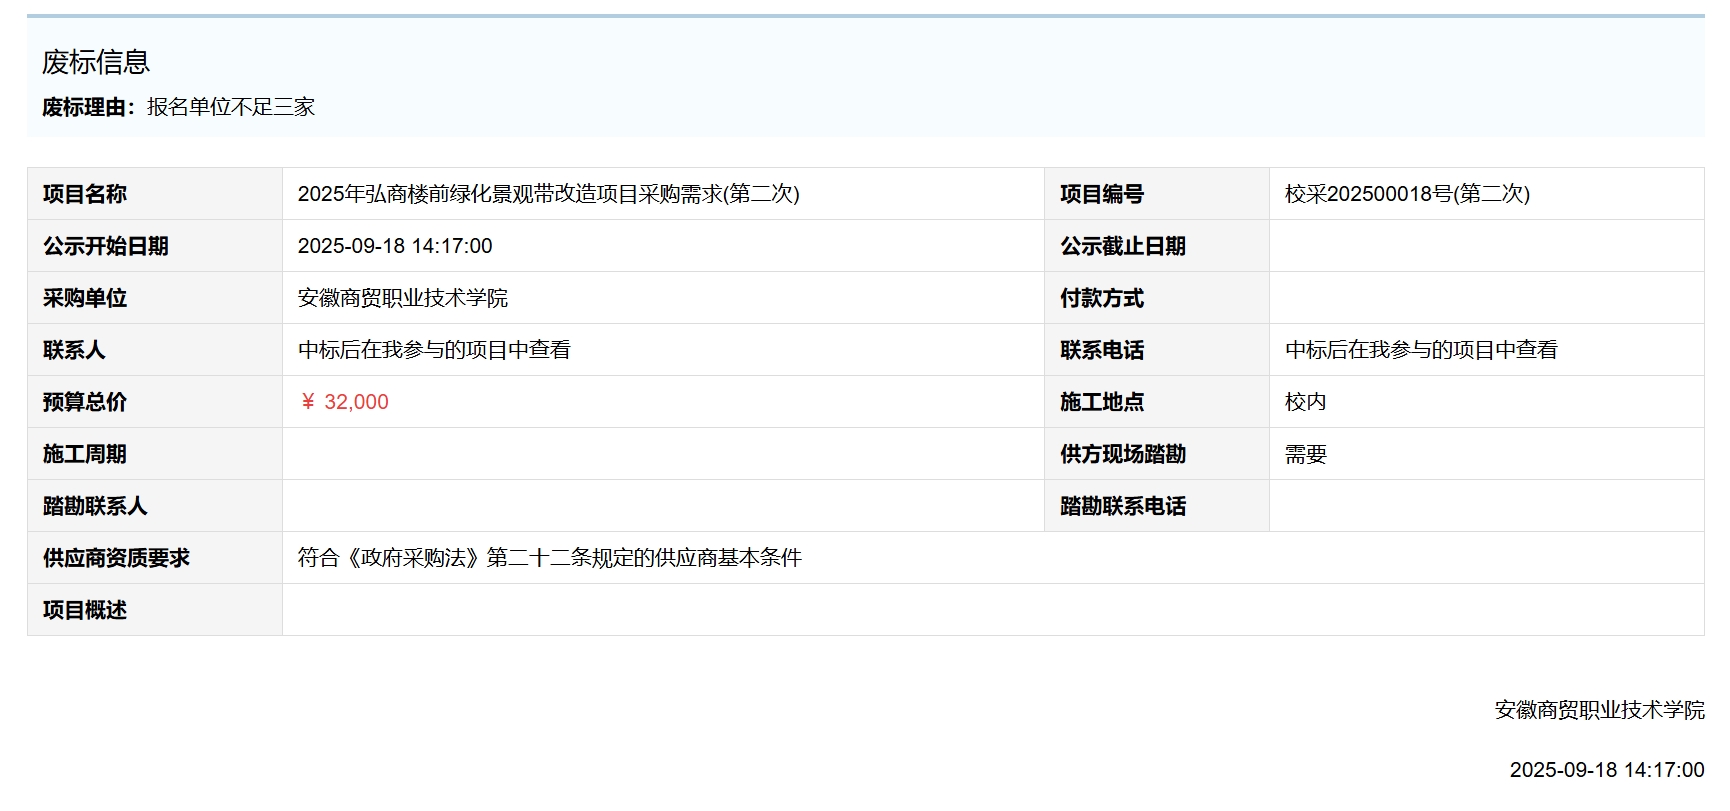Click the timestamp below the signature
The width and height of the screenshot is (1730, 811).
[x=1606, y=770]
